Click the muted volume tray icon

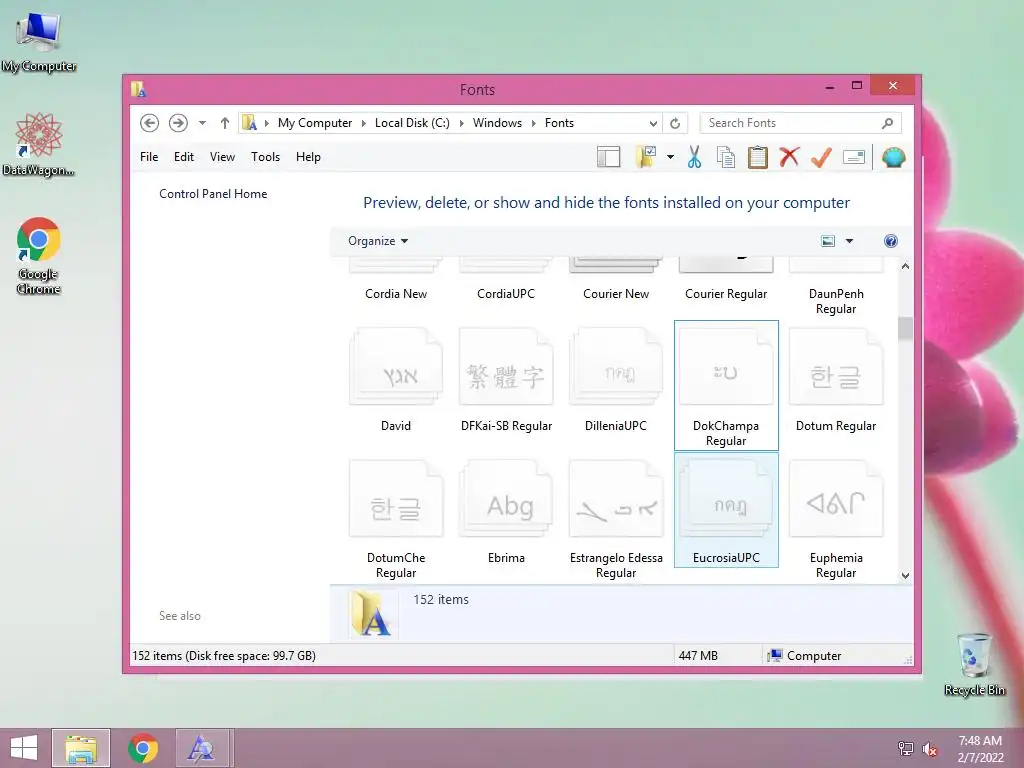coord(930,749)
